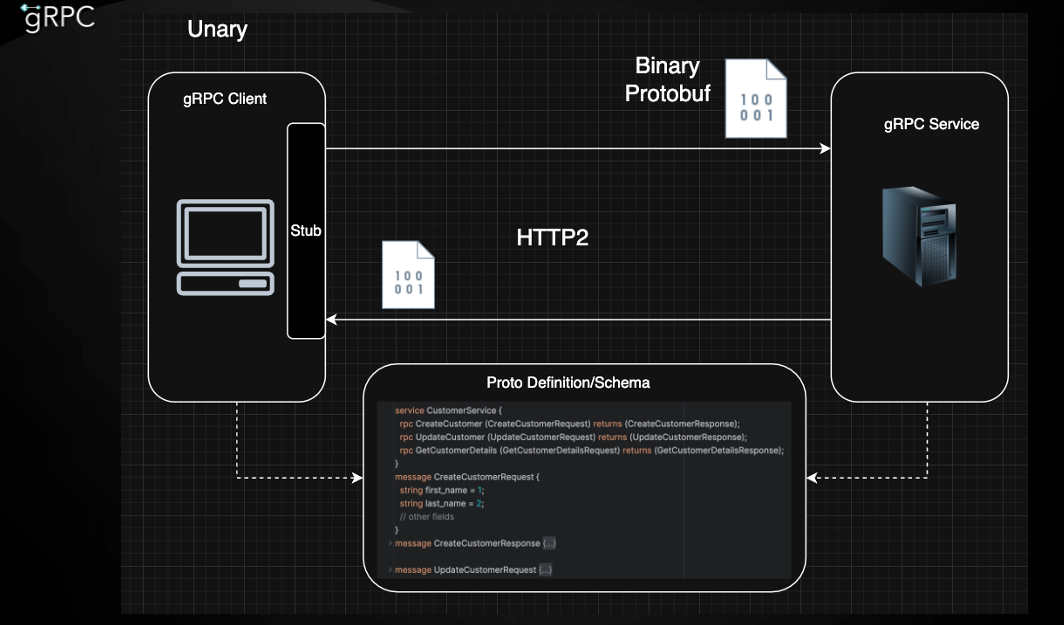Expand the folded CreateCustomerResponse message chevron

389,543
